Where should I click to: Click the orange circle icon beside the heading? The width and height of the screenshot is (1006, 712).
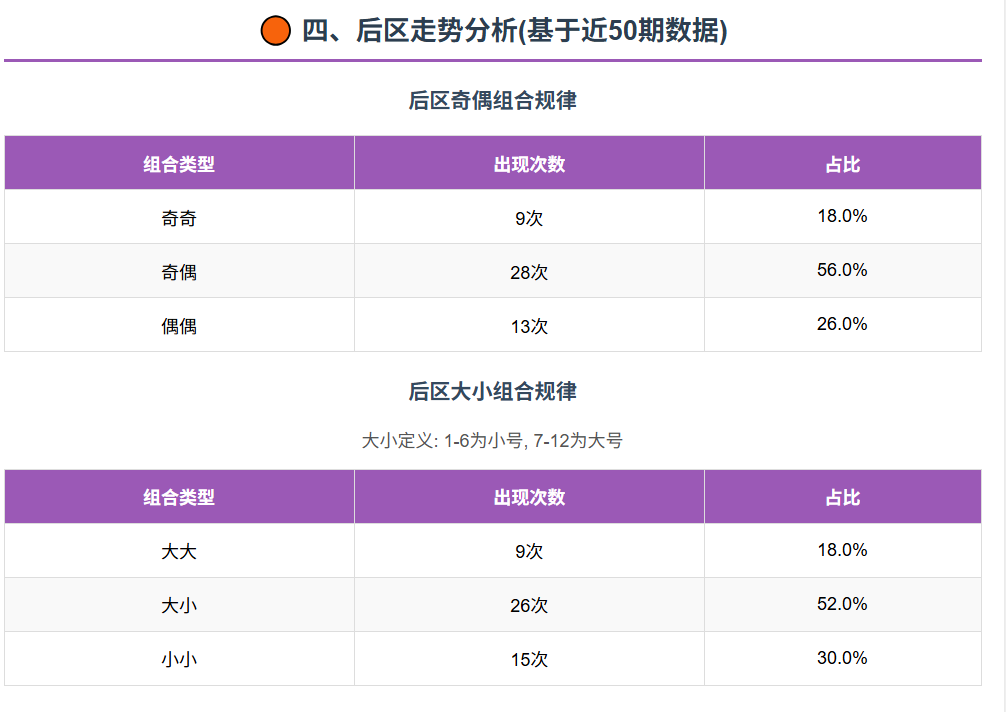point(275,31)
